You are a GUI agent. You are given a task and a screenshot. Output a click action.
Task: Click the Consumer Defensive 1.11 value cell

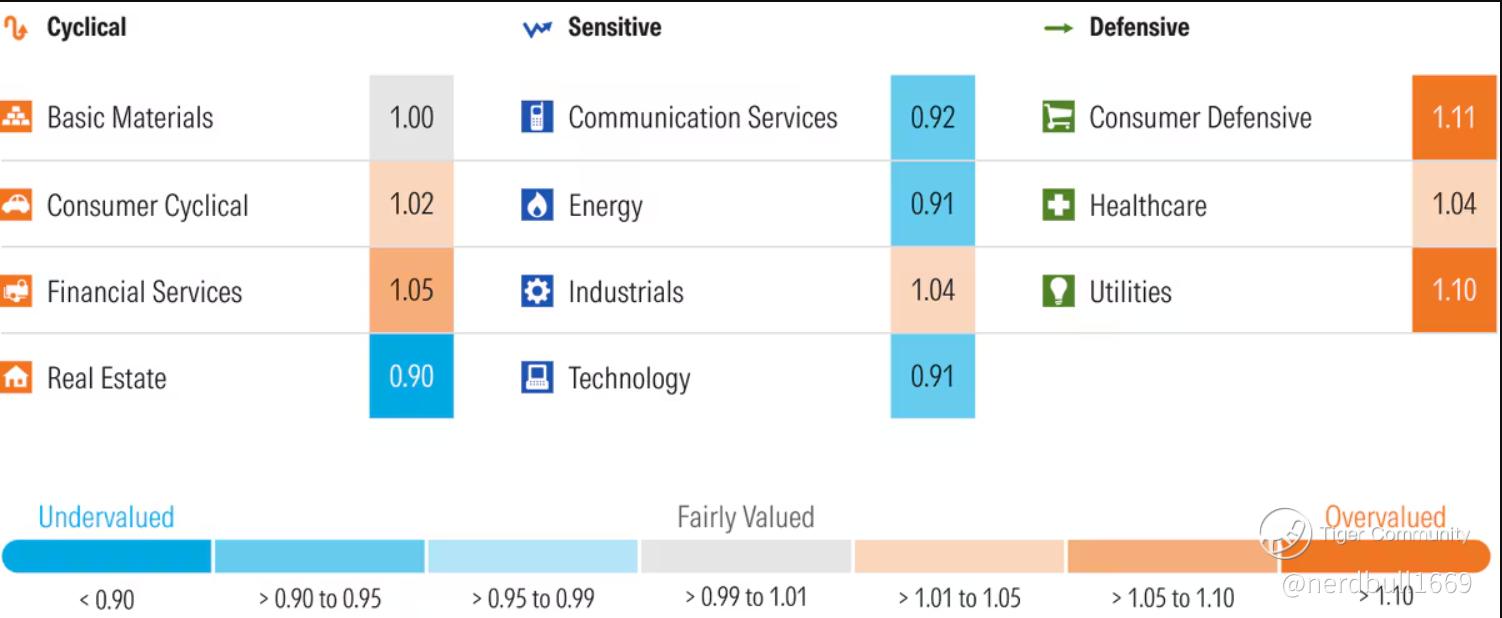coord(1454,117)
